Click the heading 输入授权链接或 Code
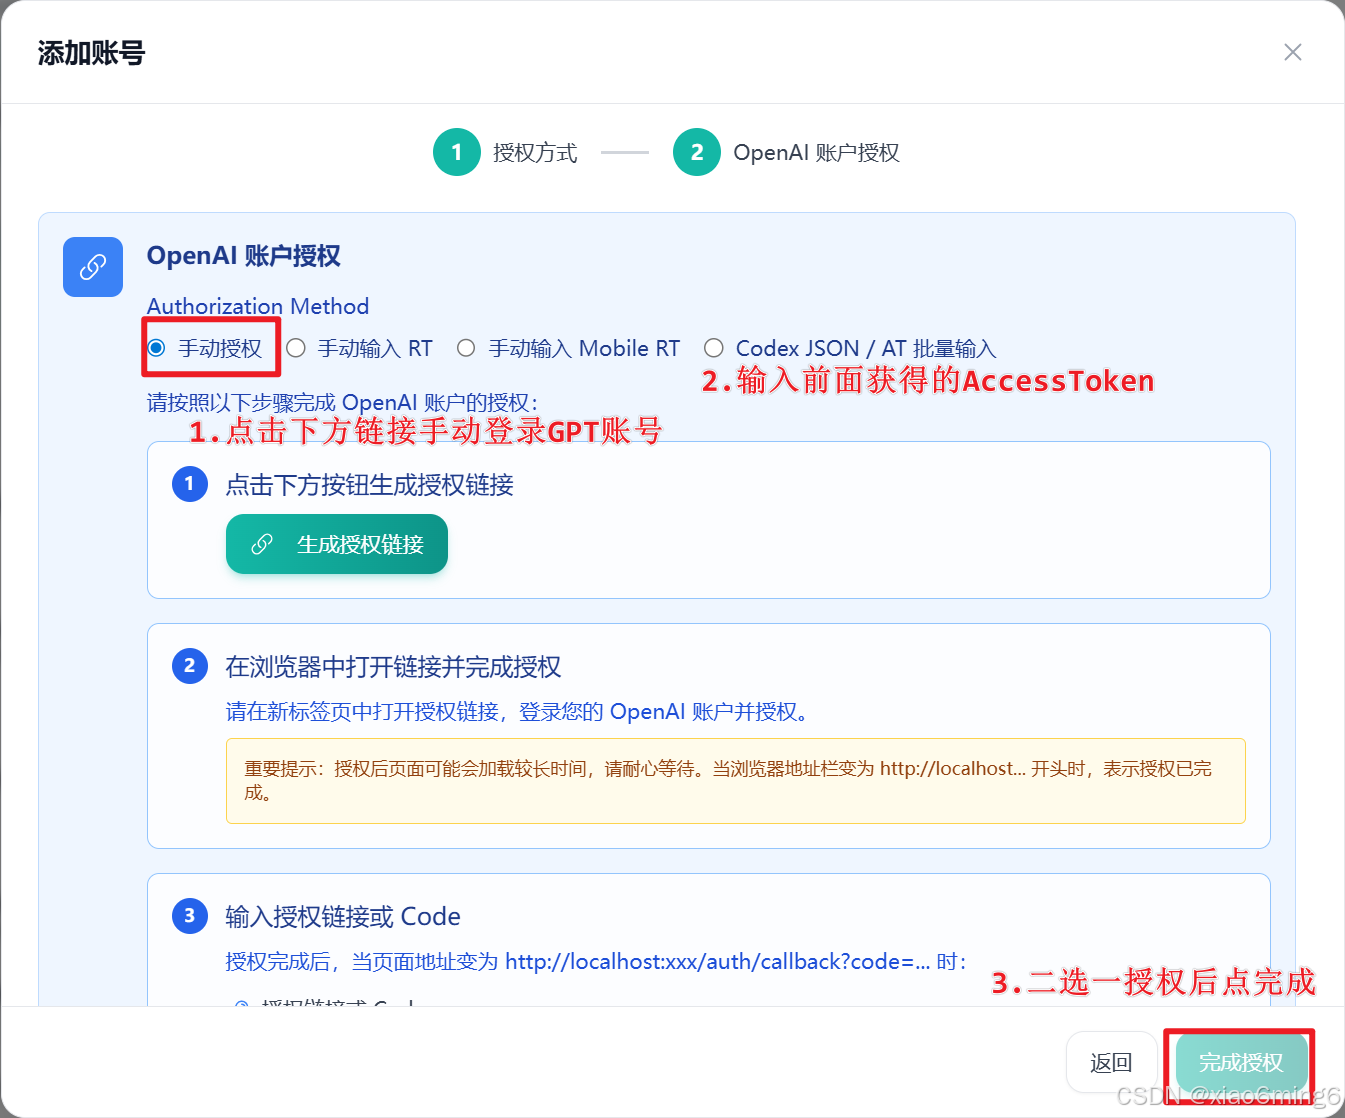This screenshot has width=1345, height=1118. click(x=343, y=917)
